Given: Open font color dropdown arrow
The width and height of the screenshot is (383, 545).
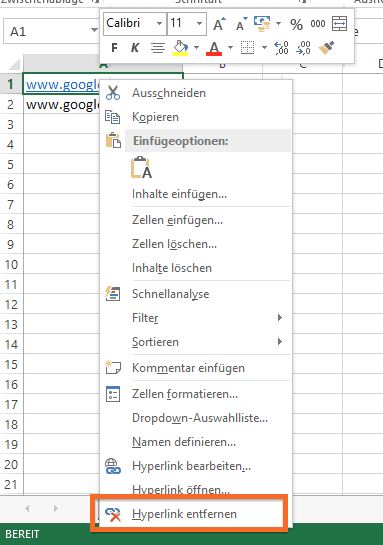Looking at the screenshot, I should click(x=230, y=48).
